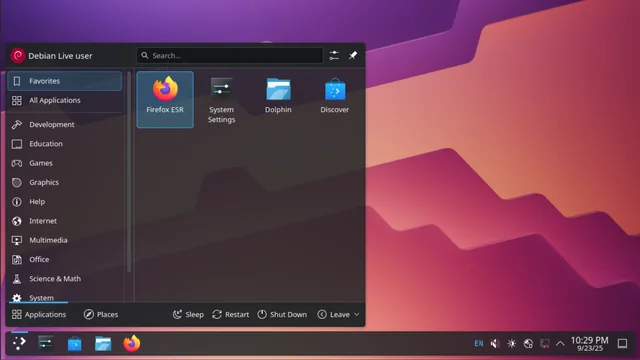Open the Development category

coord(64,124)
